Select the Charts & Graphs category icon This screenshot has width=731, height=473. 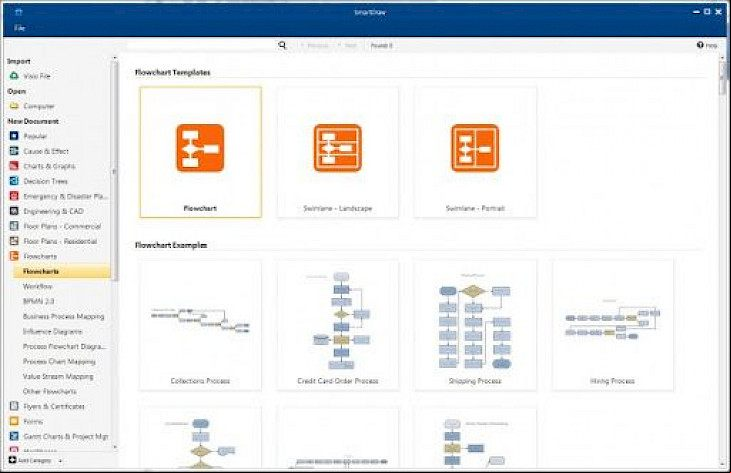coord(14,166)
